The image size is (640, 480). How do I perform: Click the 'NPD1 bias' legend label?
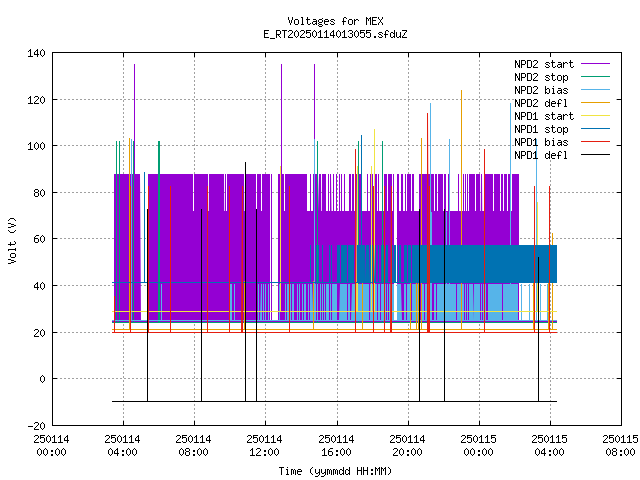(x=541, y=142)
